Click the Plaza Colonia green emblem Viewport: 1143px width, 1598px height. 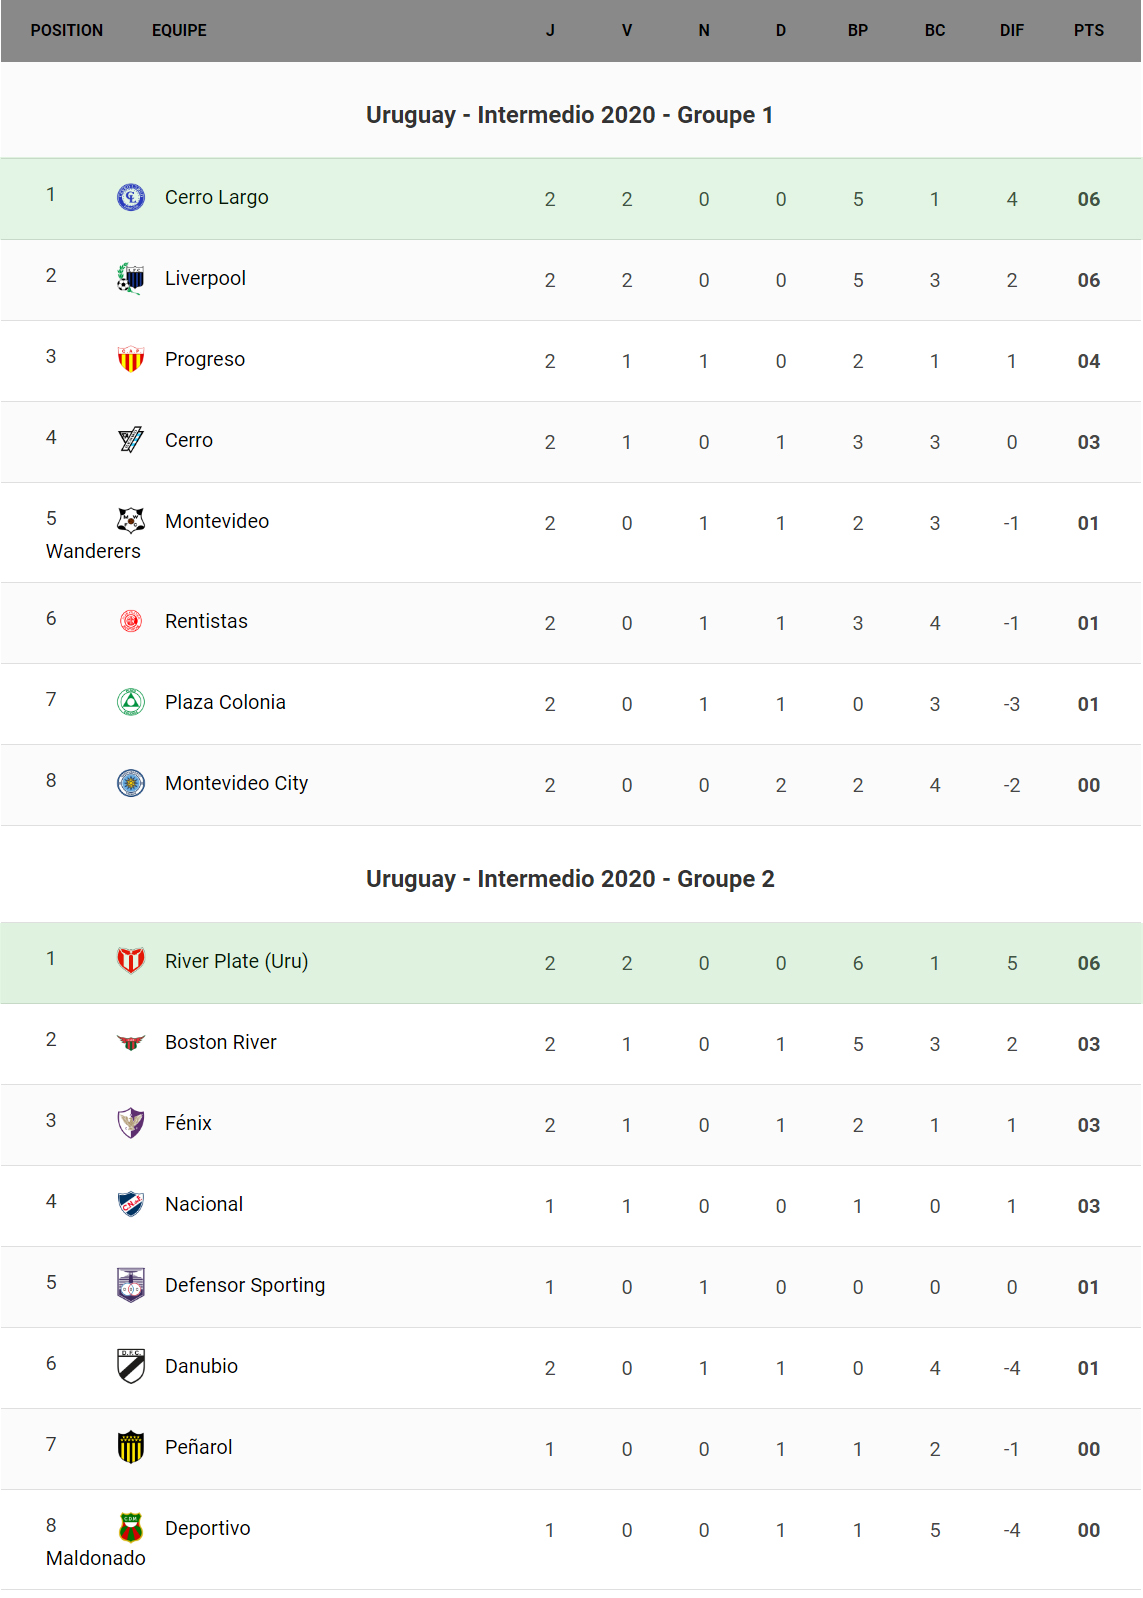click(131, 702)
